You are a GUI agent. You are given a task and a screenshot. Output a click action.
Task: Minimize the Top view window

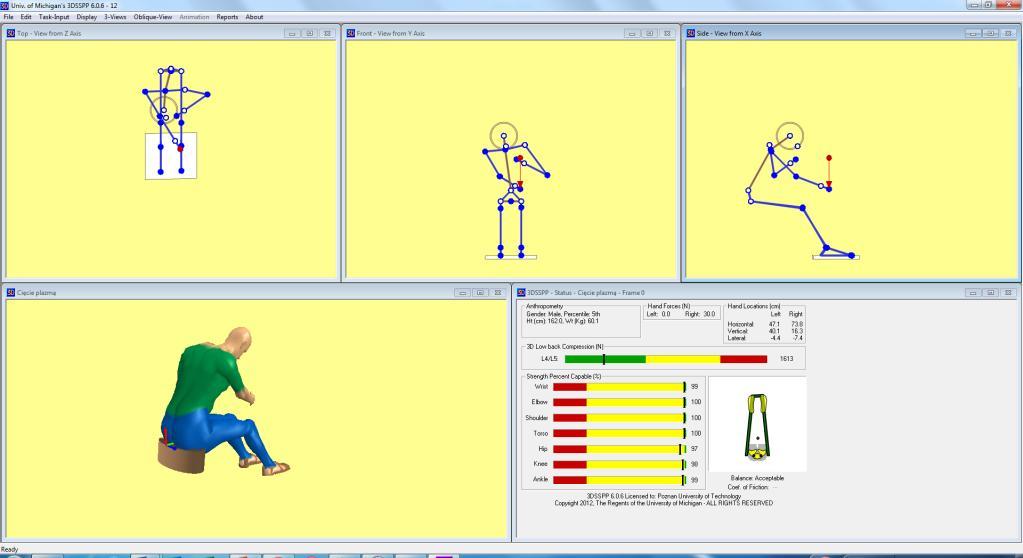click(x=292, y=33)
